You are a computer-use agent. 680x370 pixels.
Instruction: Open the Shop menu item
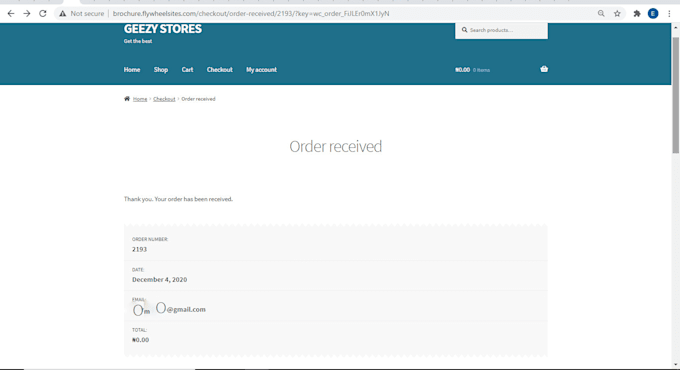point(160,69)
